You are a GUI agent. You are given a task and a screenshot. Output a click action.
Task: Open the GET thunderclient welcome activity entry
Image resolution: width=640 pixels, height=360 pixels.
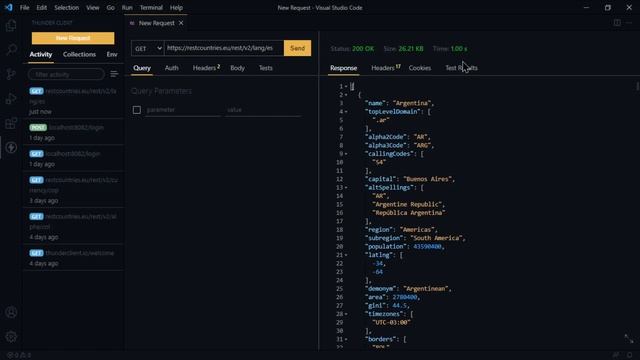coord(73,258)
